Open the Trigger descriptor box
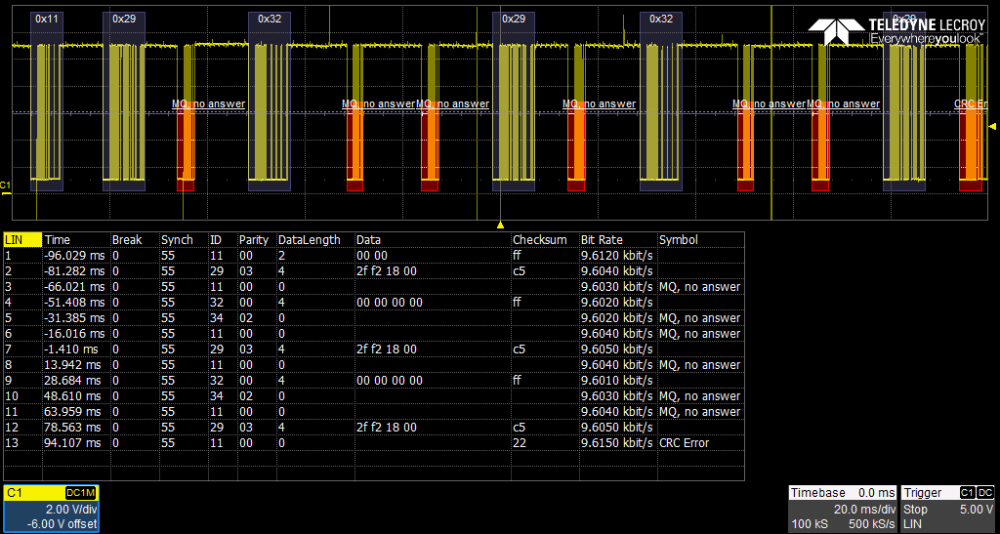Viewport: 1000px width, 534px height. coord(947,509)
